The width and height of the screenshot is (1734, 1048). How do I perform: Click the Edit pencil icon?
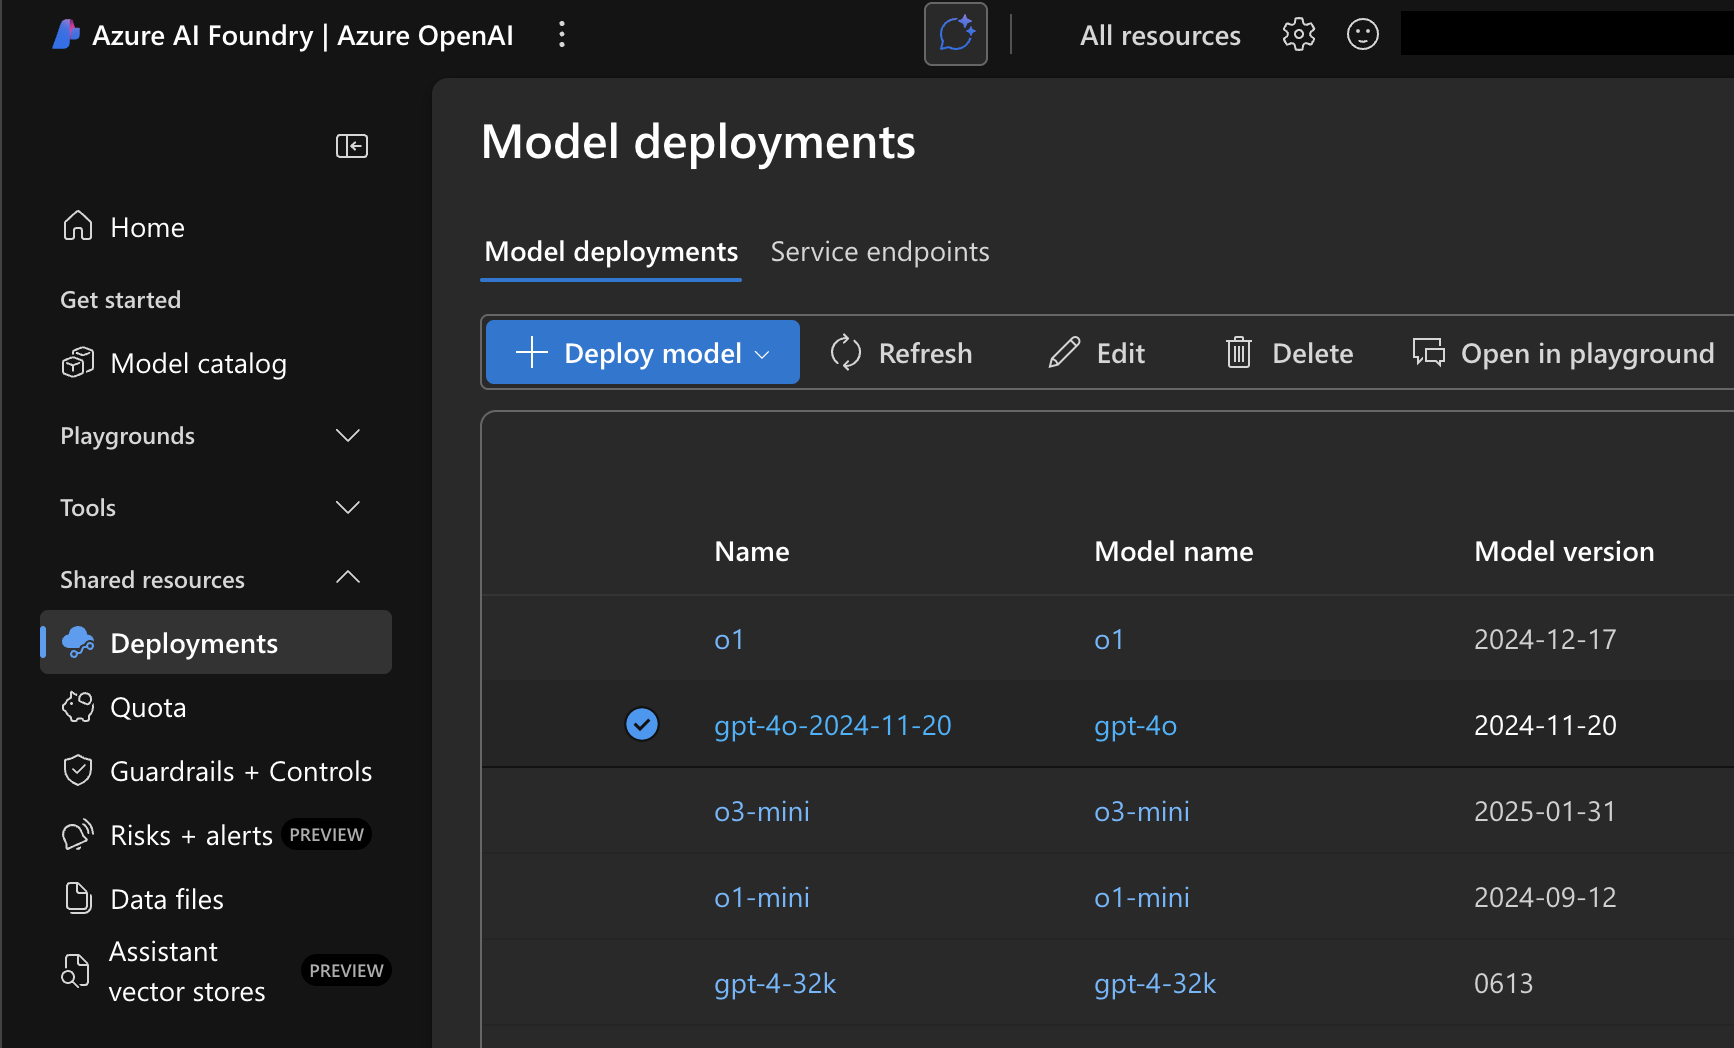click(x=1064, y=353)
